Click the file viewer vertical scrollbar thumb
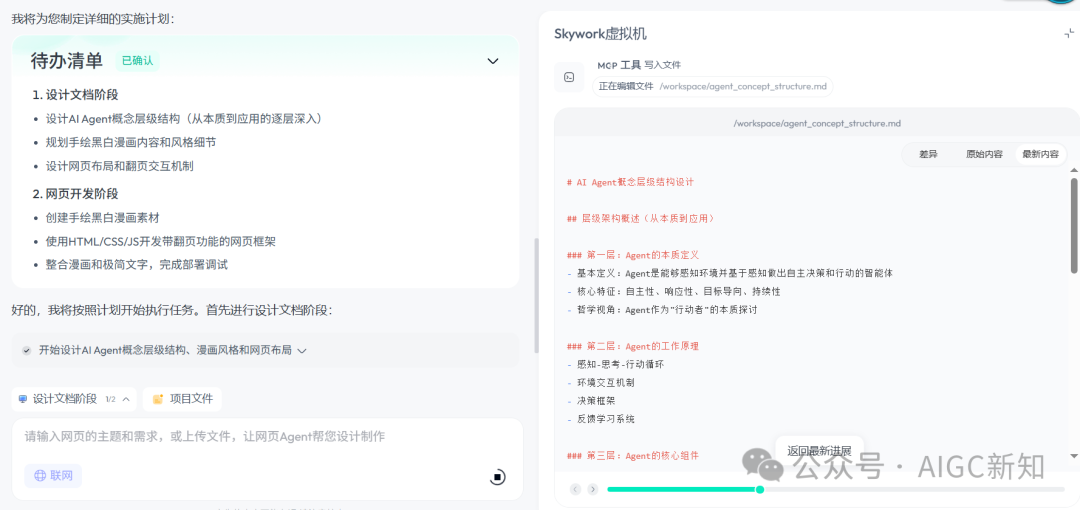This screenshot has width=1080, height=510. click(x=1074, y=225)
